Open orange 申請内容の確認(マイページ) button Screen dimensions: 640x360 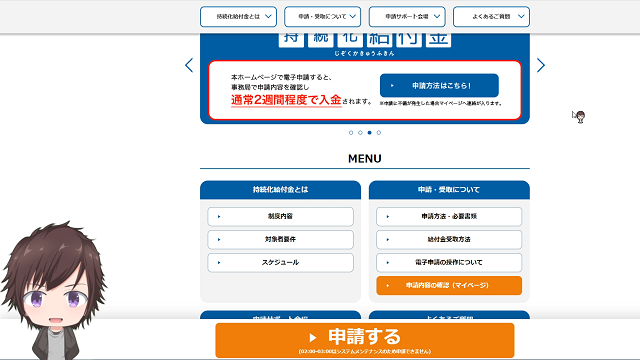[449, 285]
